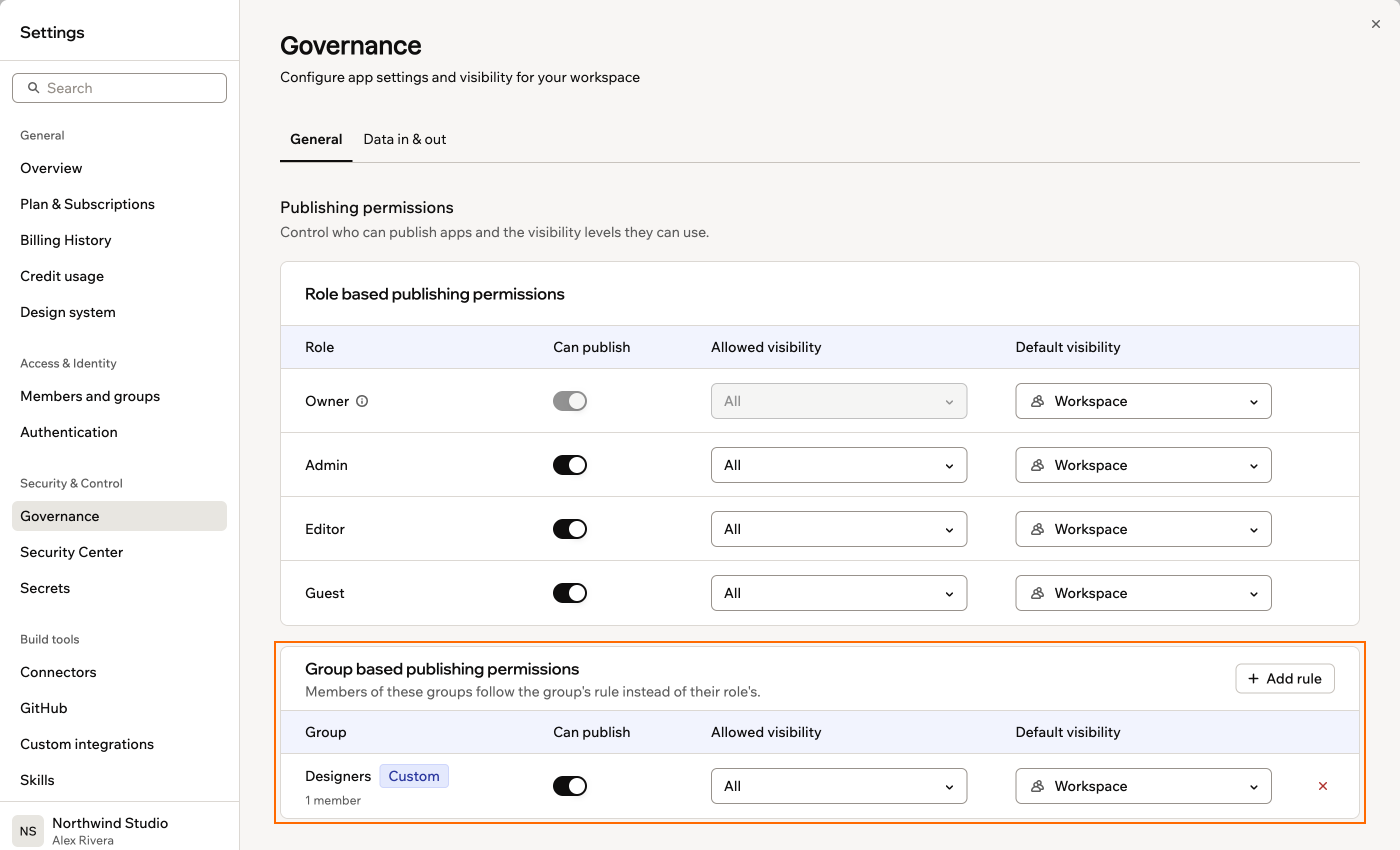
Task: Open Credit usage settings
Action: [119, 276]
